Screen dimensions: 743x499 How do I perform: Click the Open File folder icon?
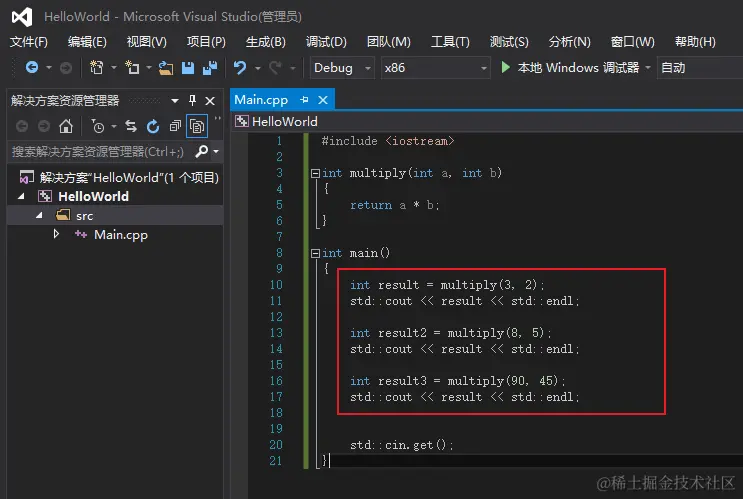(165, 68)
